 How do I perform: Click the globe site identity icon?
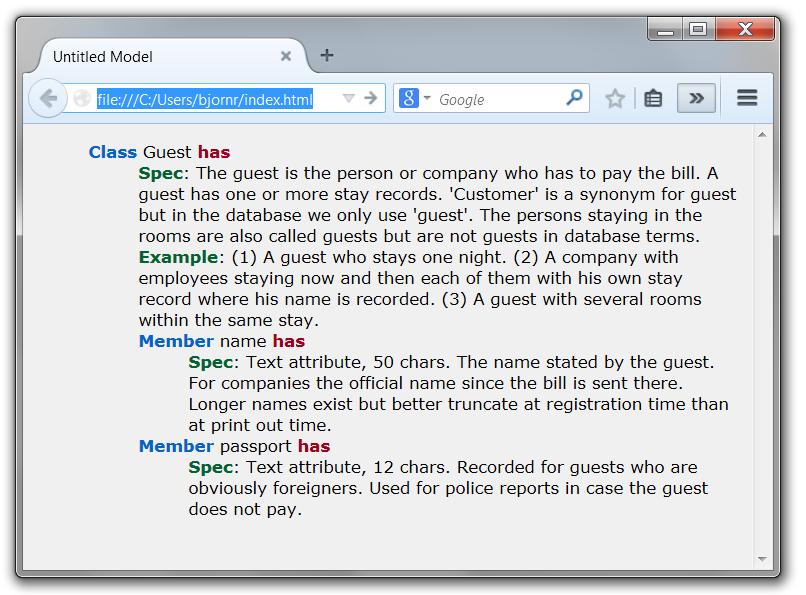click(81, 98)
